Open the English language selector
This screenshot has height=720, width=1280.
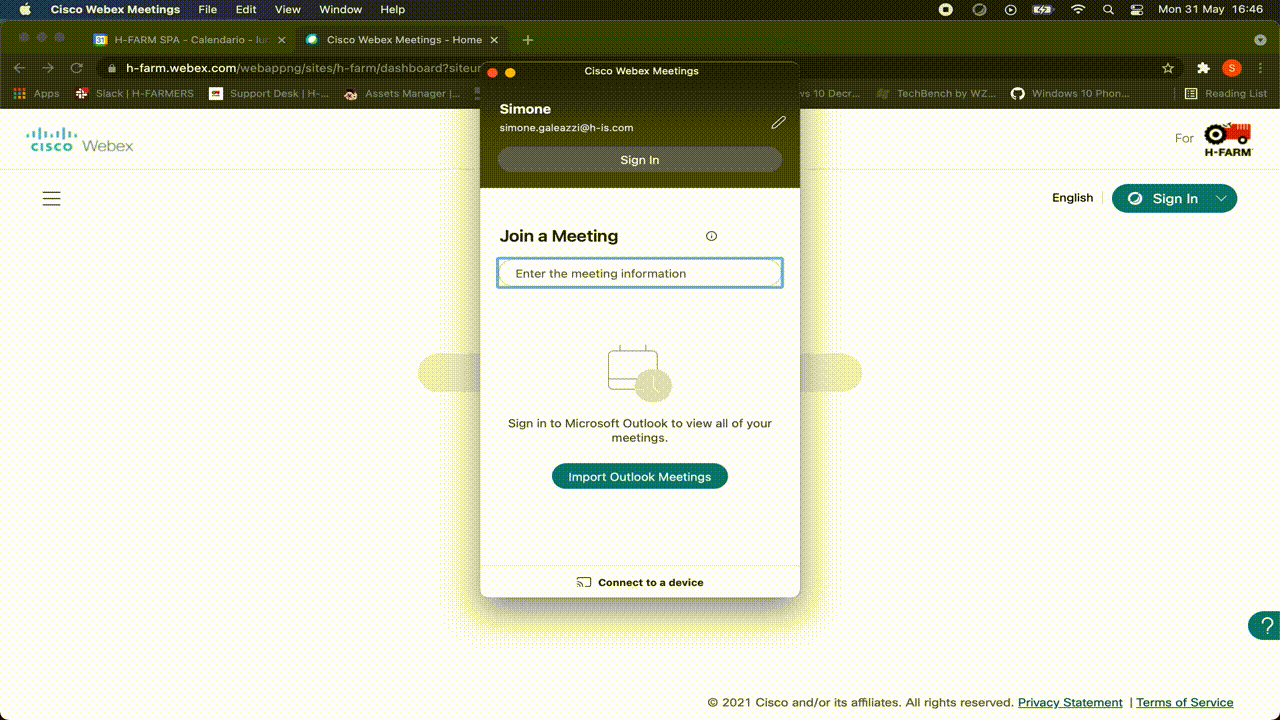pyautogui.click(x=1072, y=198)
